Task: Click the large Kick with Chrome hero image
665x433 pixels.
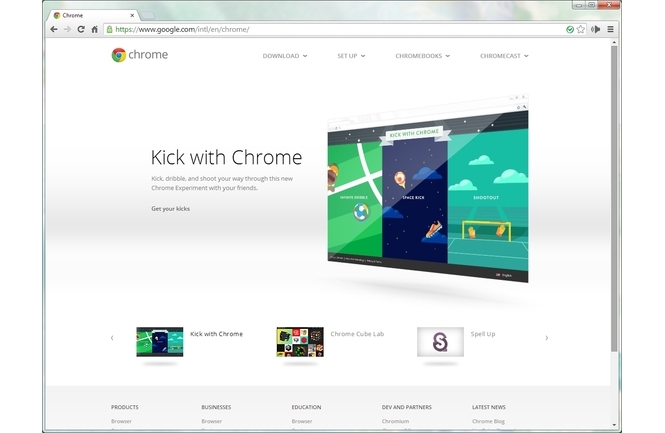Action: tap(428, 190)
